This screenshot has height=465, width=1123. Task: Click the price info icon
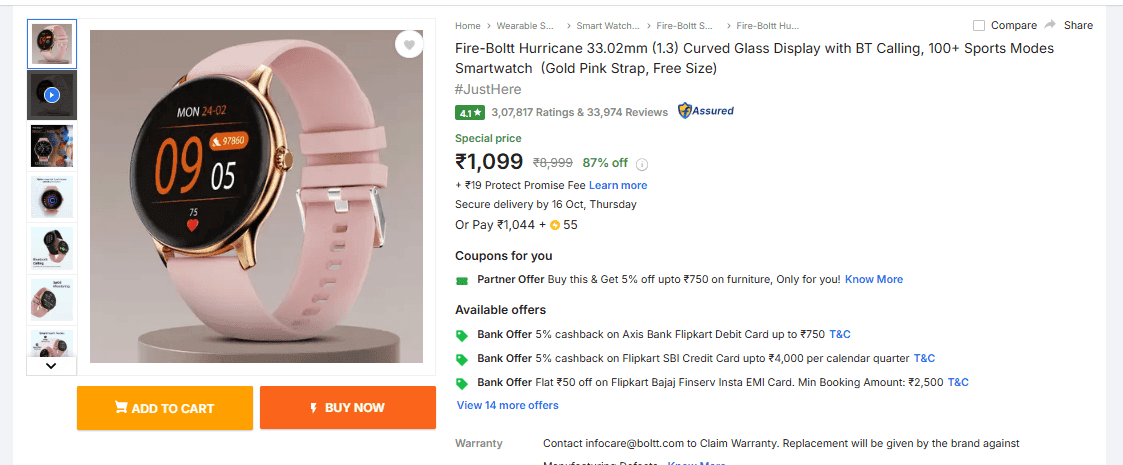pos(642,164)
